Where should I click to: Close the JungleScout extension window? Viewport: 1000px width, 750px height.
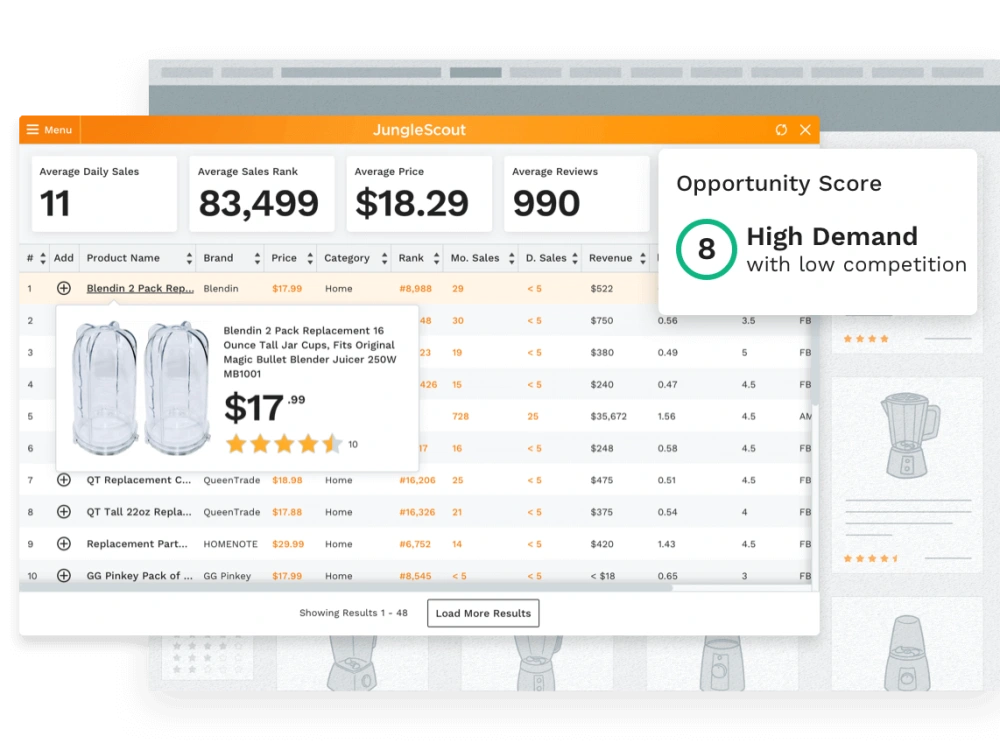tap(805, 129)
